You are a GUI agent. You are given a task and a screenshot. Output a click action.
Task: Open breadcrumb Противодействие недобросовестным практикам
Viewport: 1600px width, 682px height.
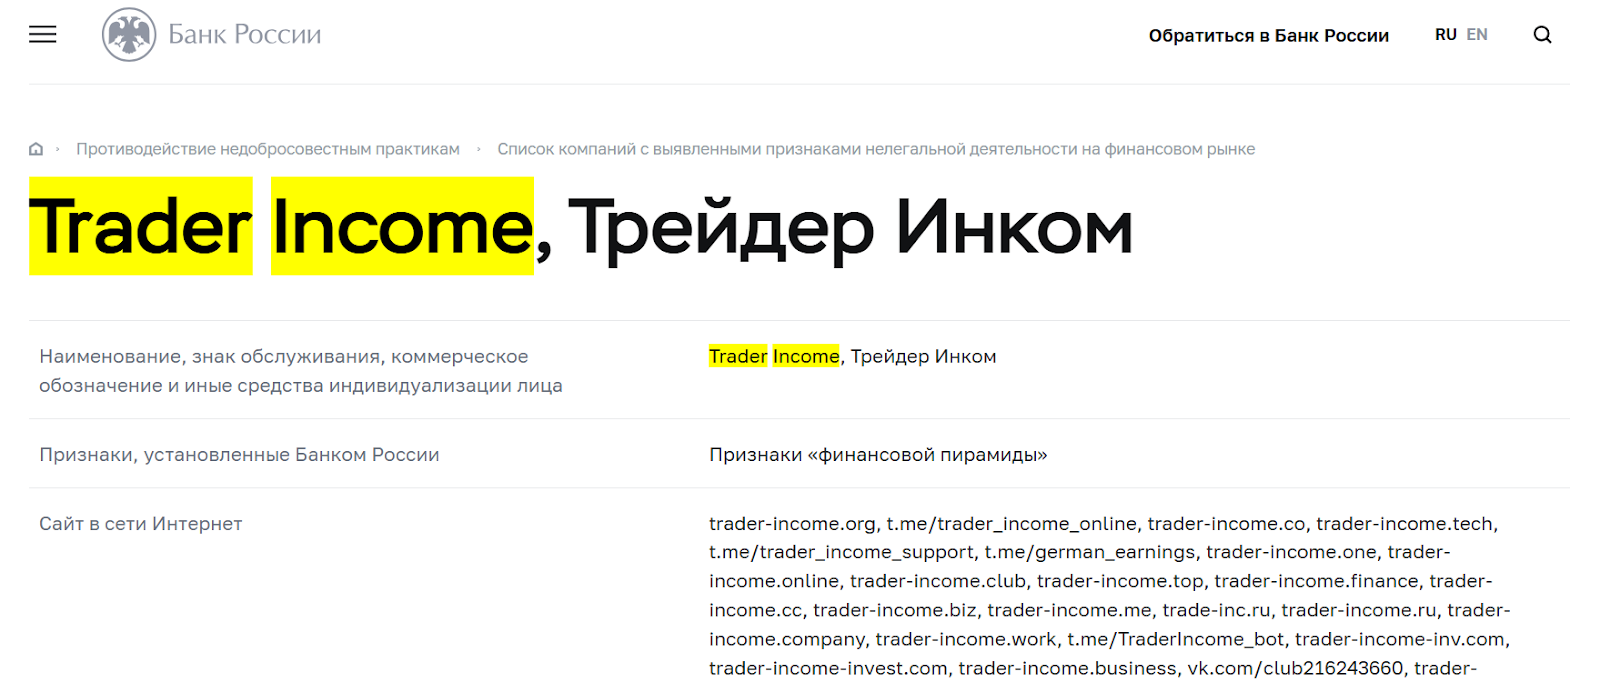tap(268, 149)
